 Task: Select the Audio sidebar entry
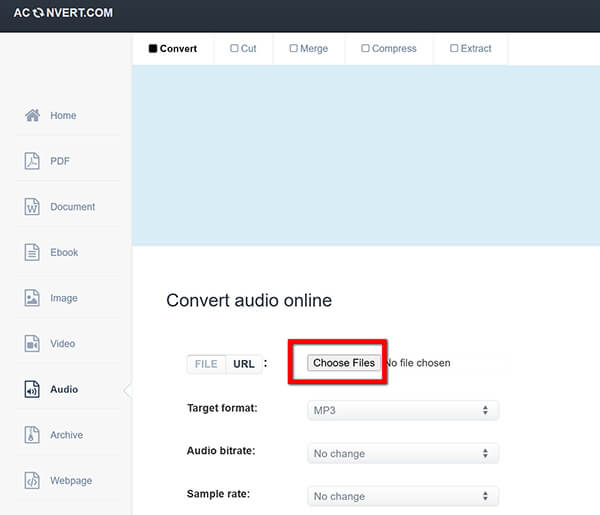[64, 389]
